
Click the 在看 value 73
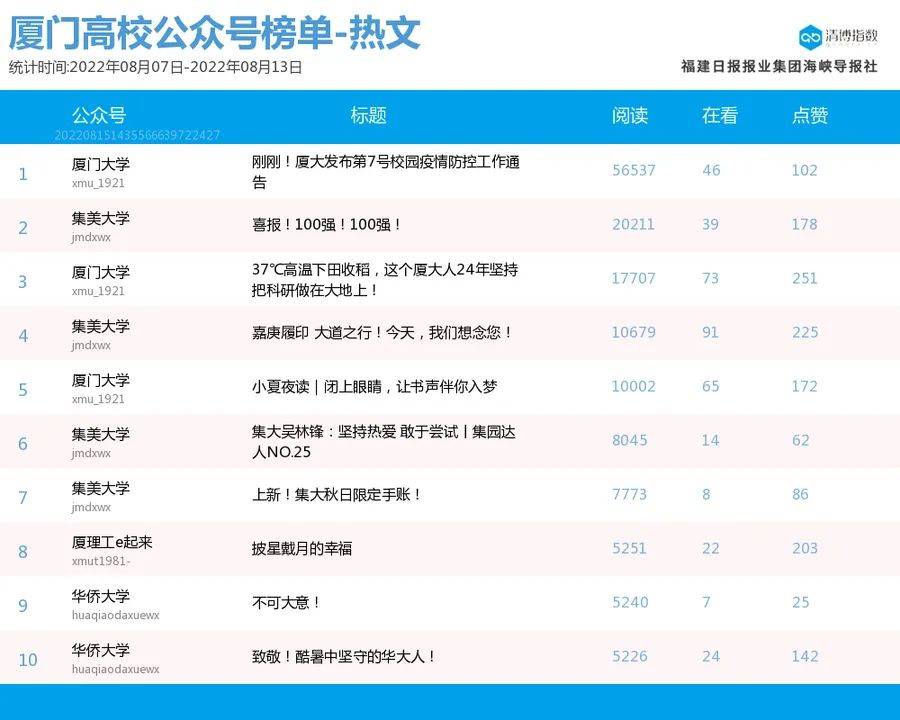tap(711, 278)
